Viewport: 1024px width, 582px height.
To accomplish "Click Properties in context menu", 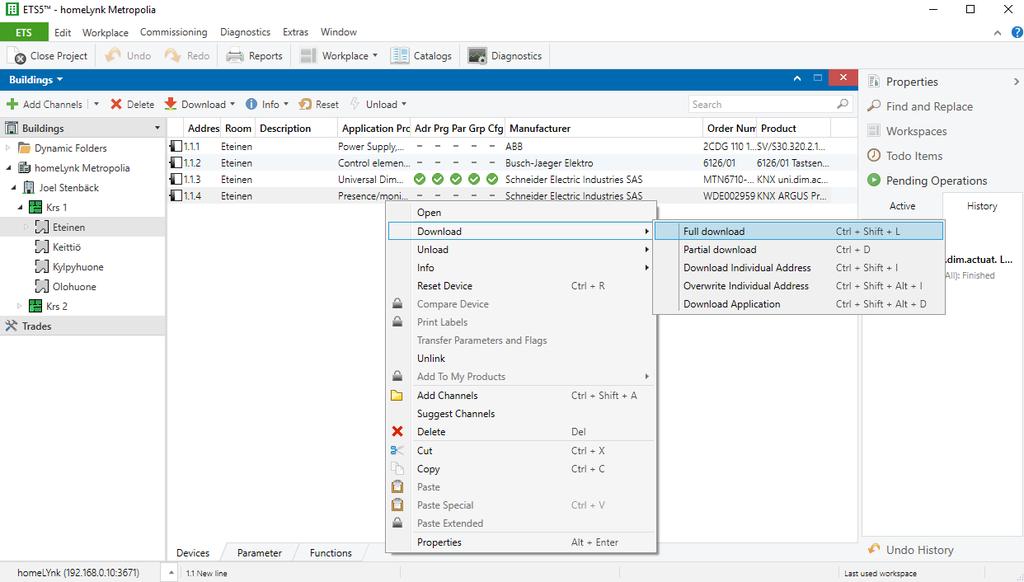I will (521, 542).
